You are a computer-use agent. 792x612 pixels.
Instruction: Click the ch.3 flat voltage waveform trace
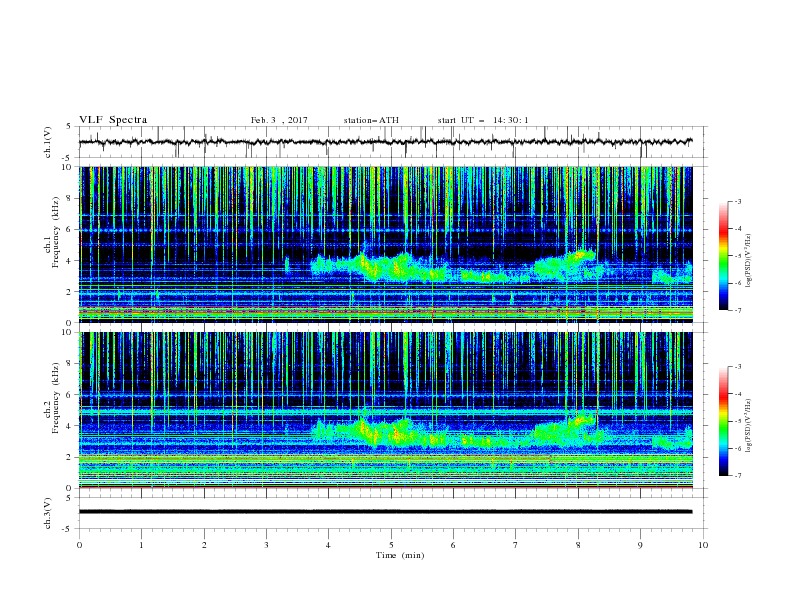[385, 512]
